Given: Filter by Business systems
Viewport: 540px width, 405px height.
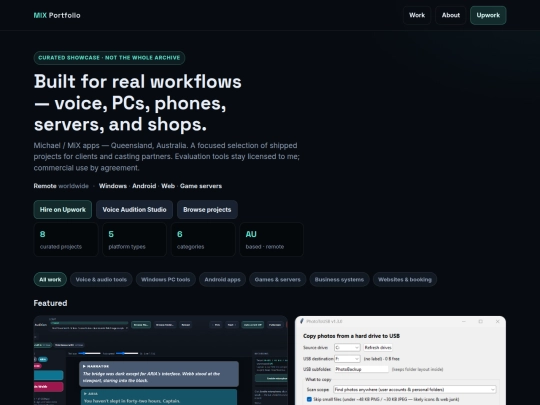Looking at the screenshot, I should pos(339,279).
